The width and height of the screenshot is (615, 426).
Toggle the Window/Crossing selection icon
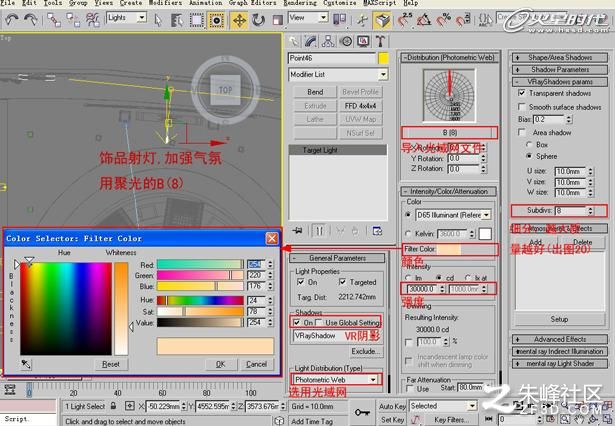[216, 20]
